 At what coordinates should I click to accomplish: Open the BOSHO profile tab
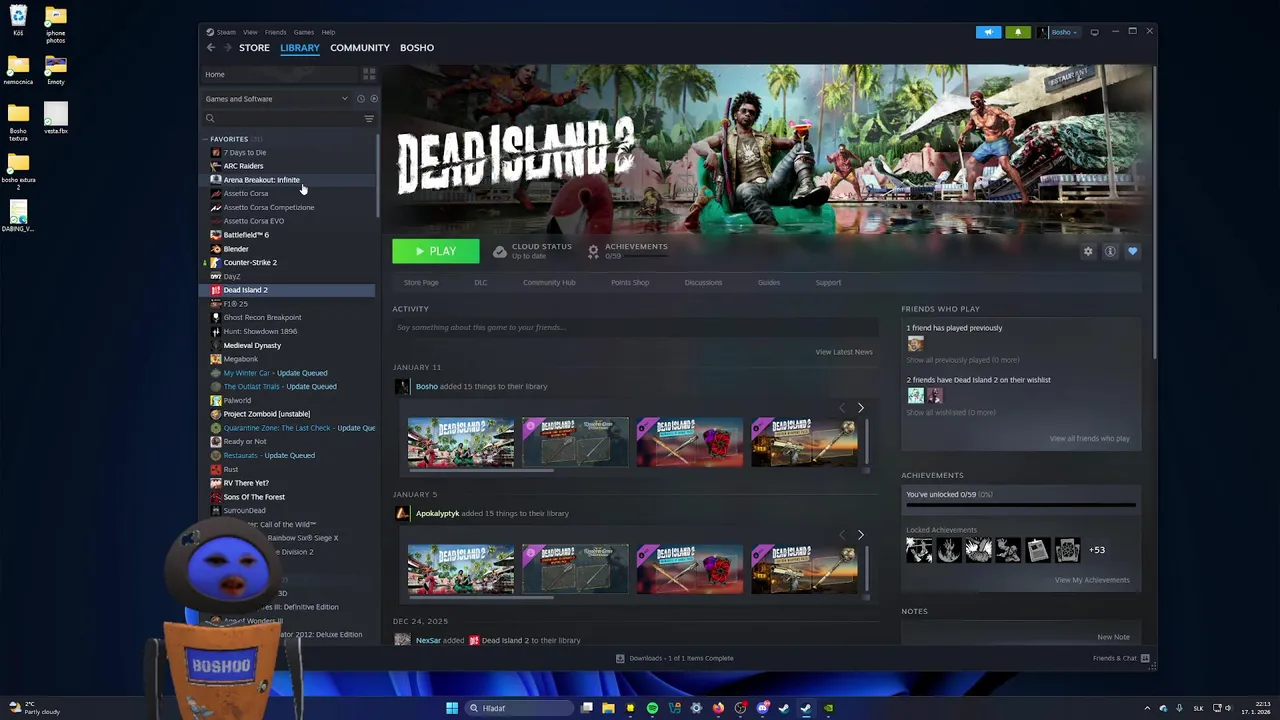tap(417, 48)
